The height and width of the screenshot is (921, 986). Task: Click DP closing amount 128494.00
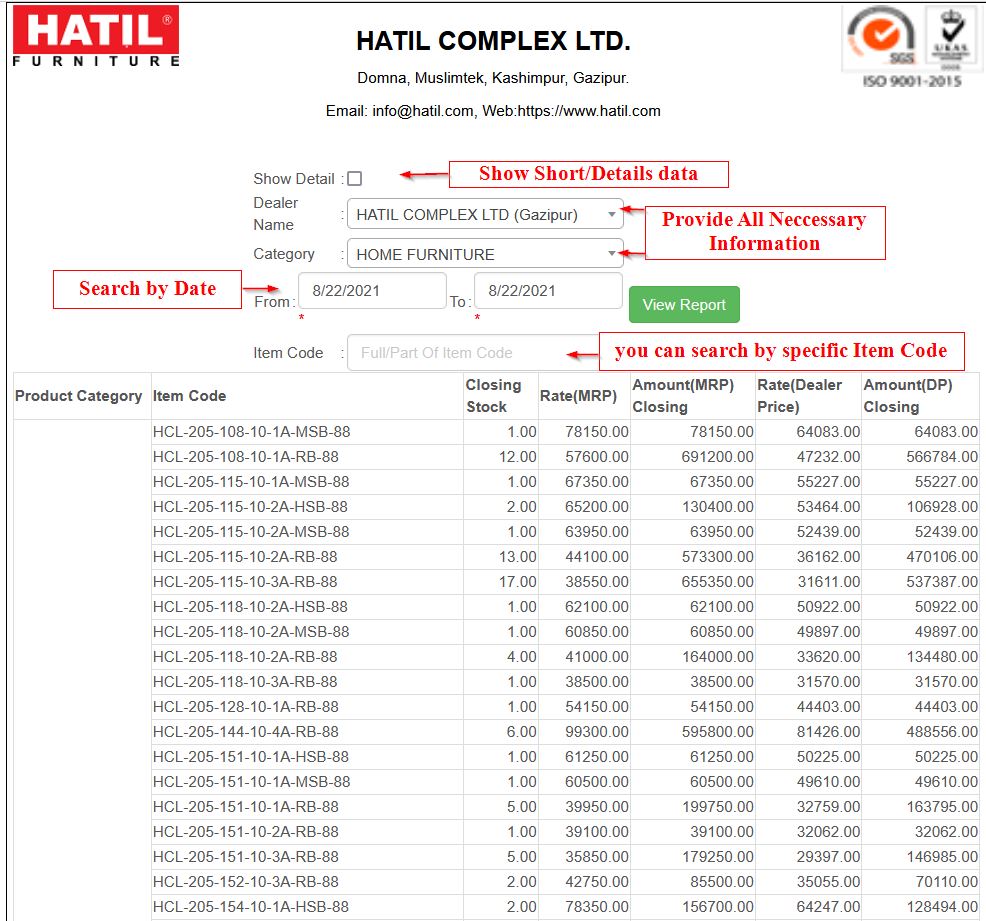[942, 907]
